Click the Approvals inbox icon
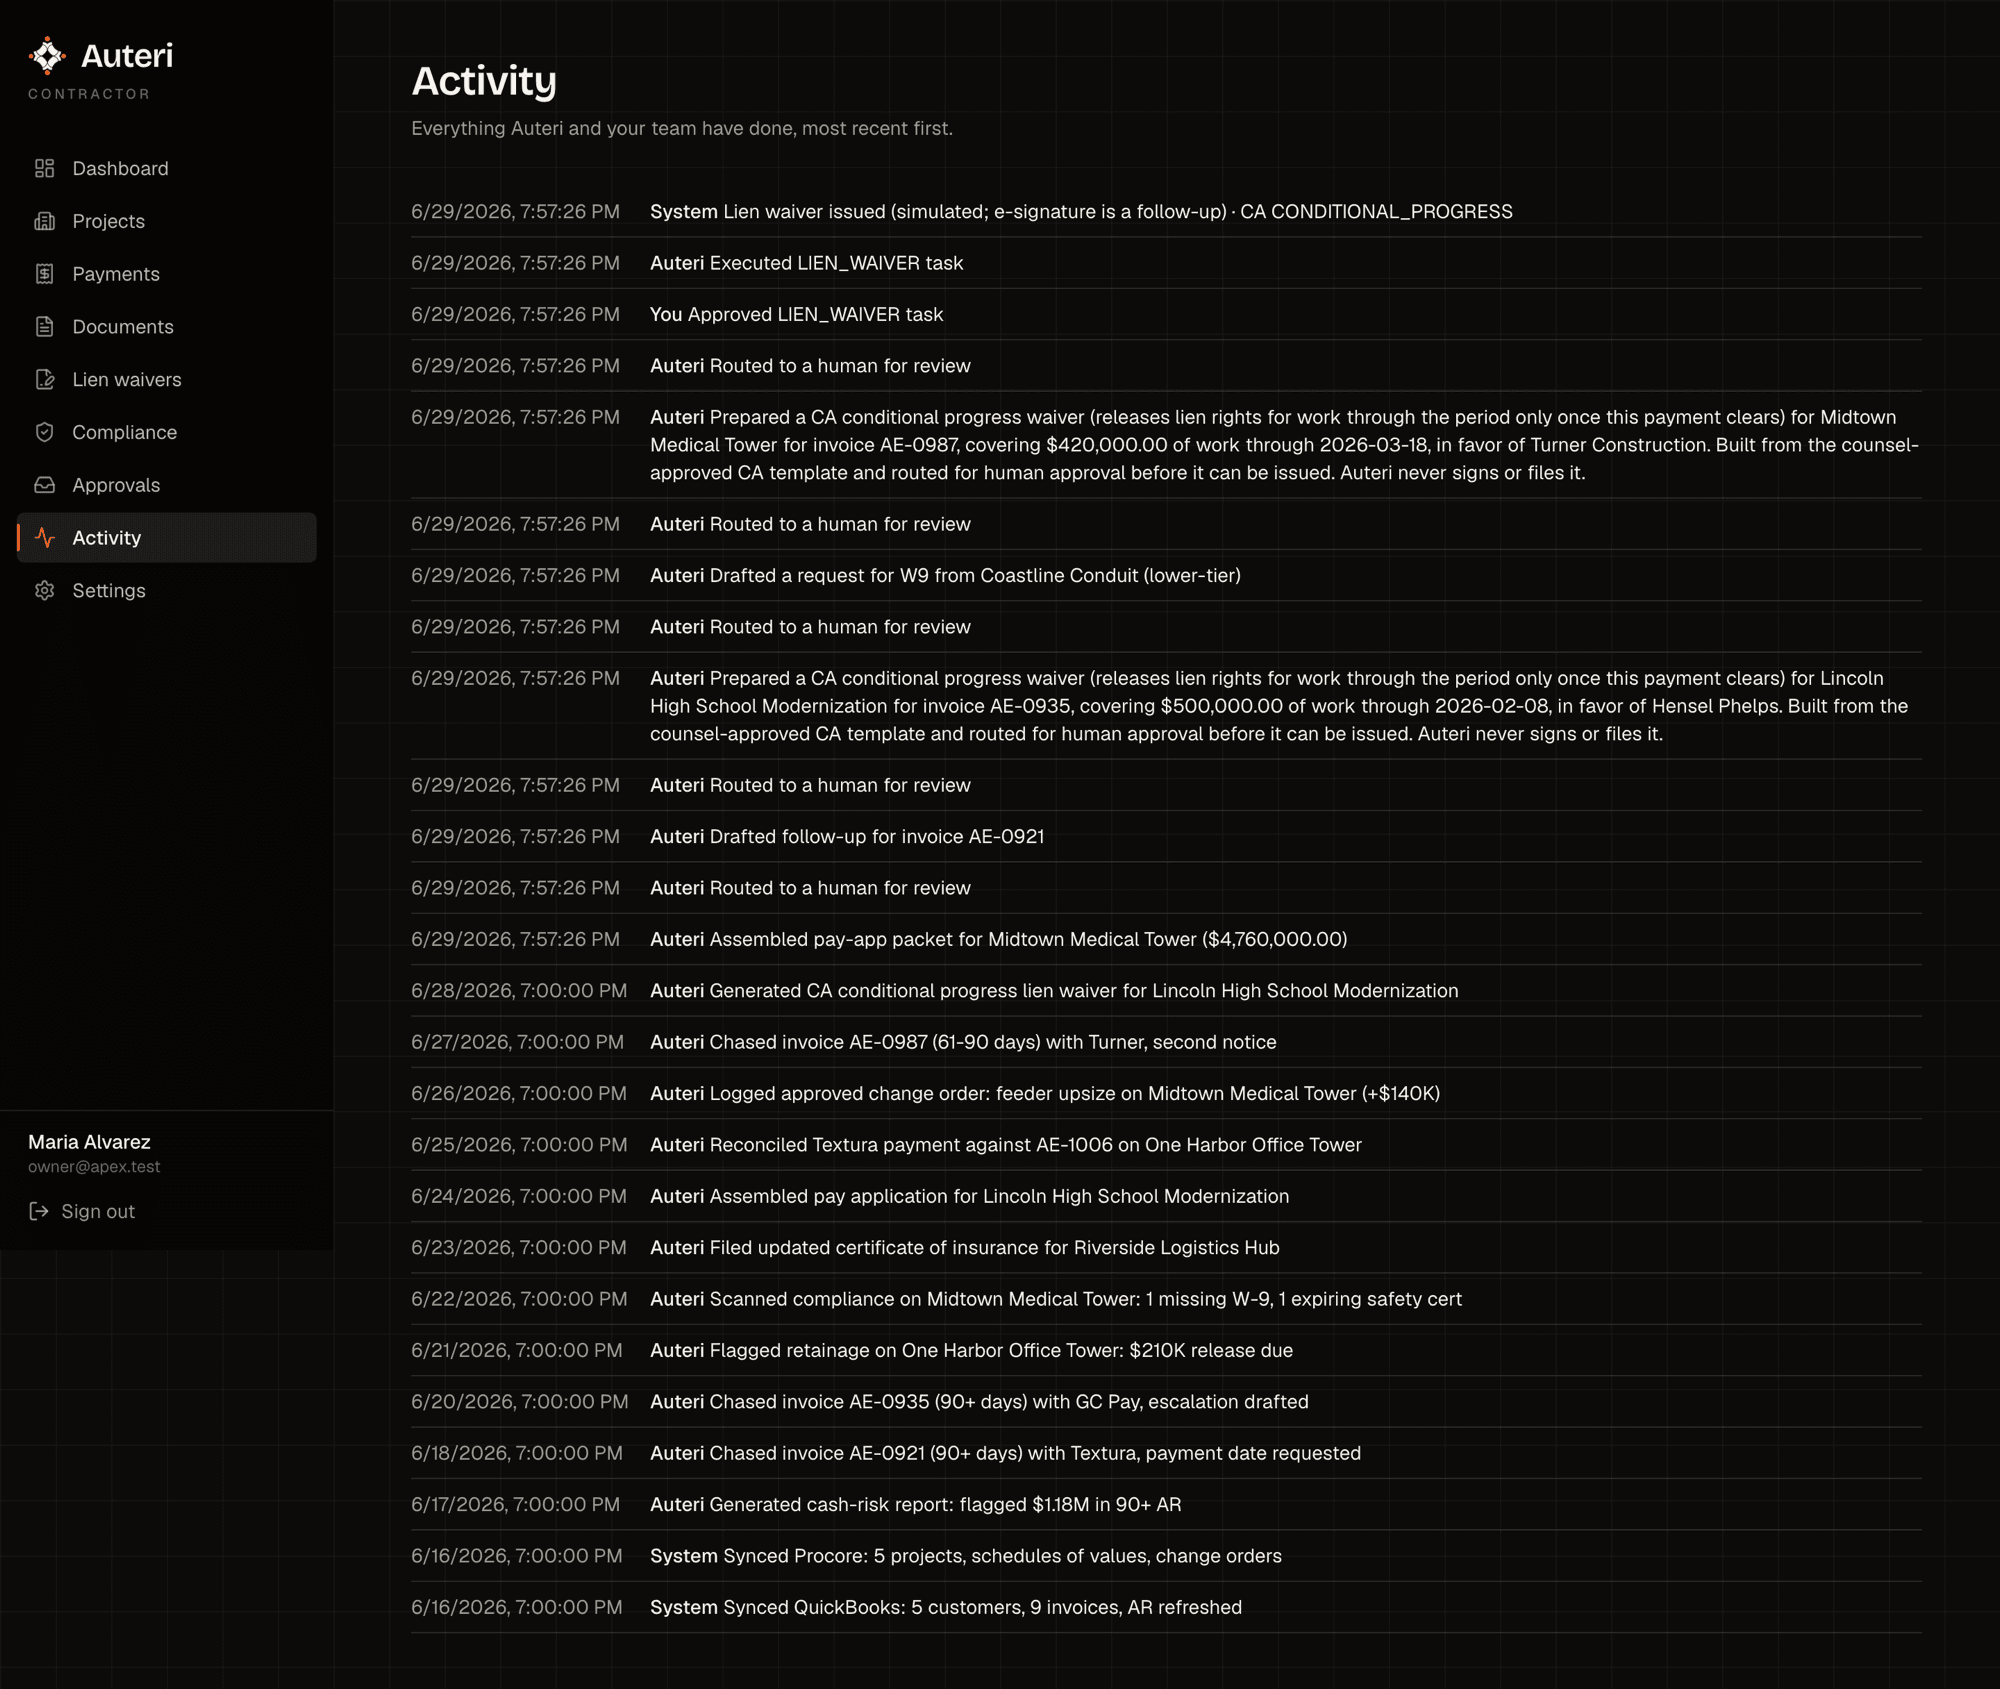This screenshot has width=2000, height=1689. [45, 485]
